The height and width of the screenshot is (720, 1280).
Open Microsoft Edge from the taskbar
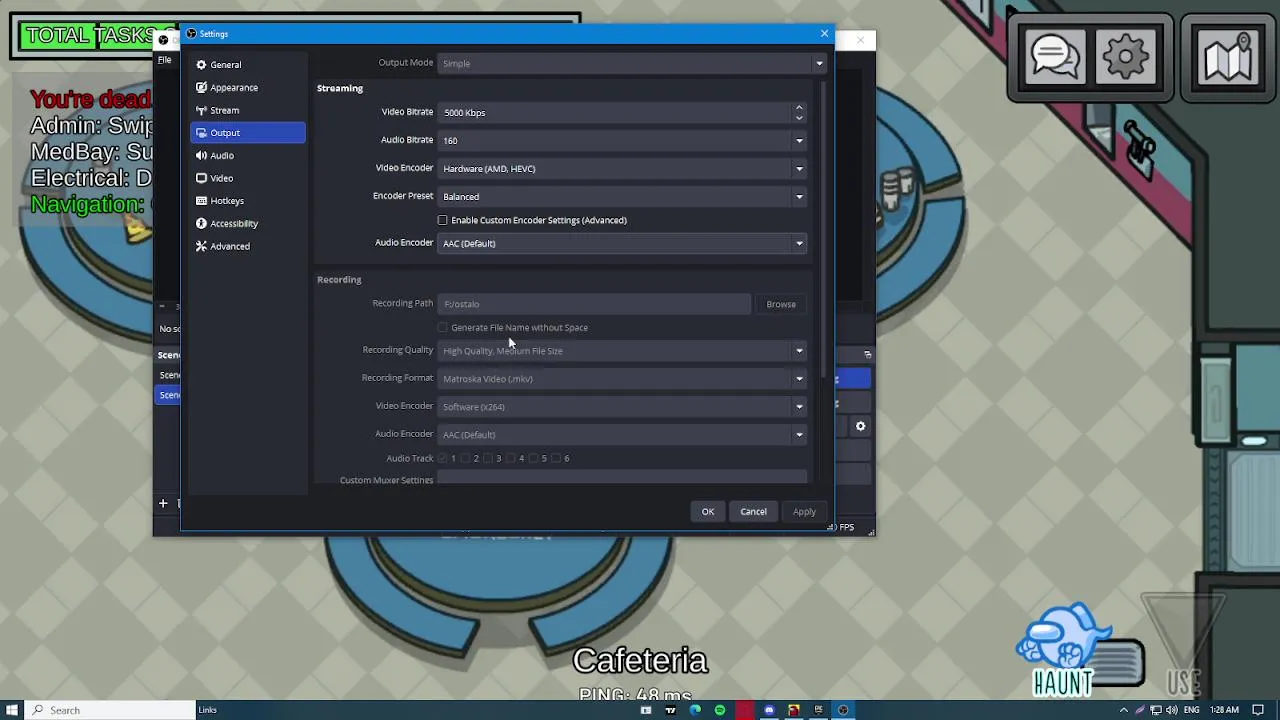pos(695,710)
